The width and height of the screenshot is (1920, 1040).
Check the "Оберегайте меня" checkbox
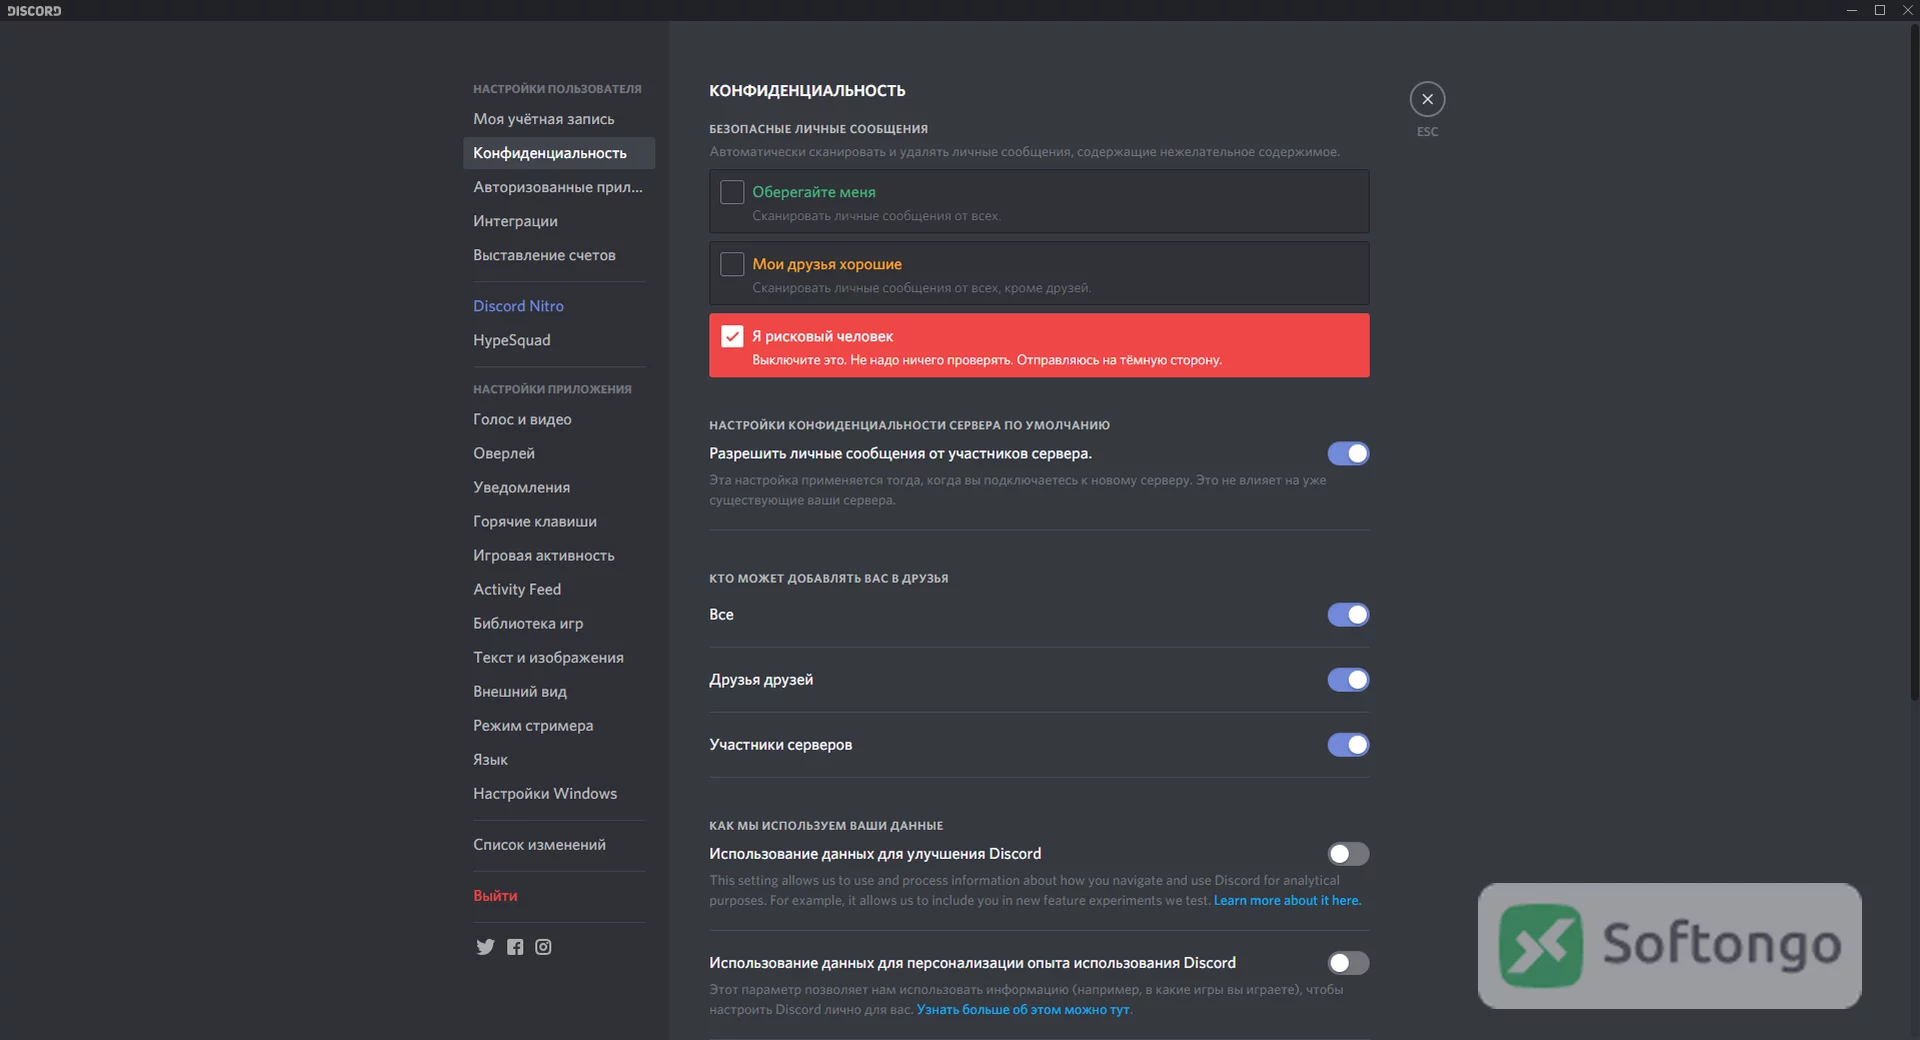pos(732,192)
